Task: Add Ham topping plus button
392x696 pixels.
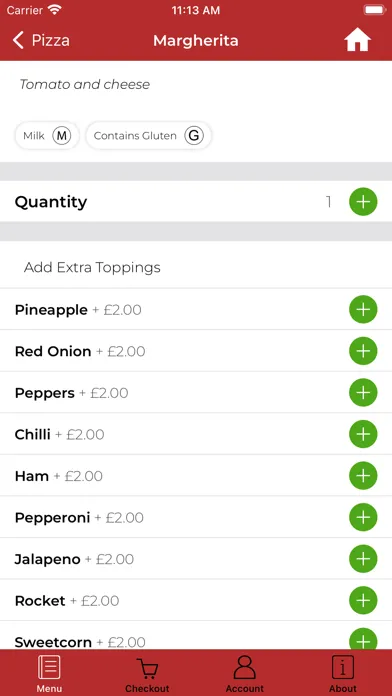Action: 363,476
